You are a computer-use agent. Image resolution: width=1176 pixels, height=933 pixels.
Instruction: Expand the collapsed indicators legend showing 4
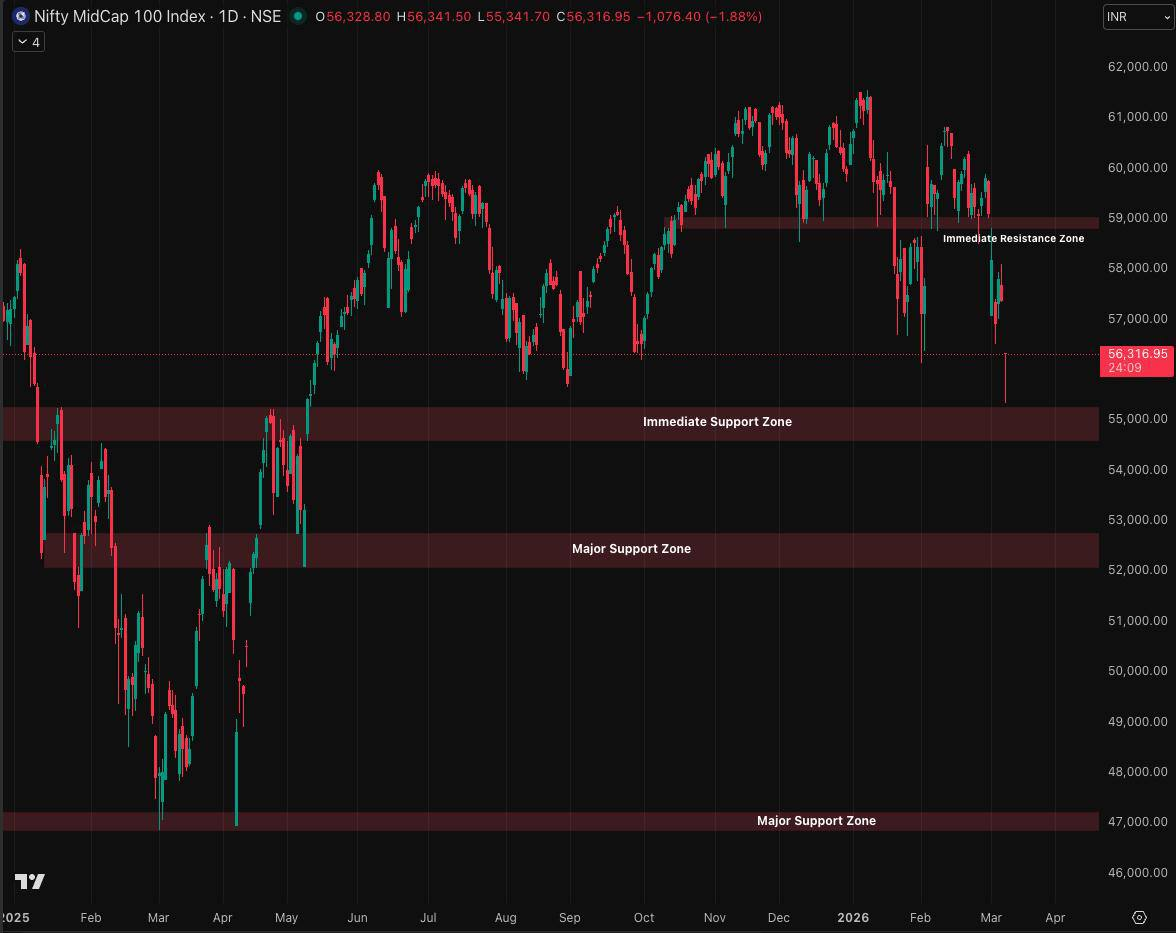(28, 42)
